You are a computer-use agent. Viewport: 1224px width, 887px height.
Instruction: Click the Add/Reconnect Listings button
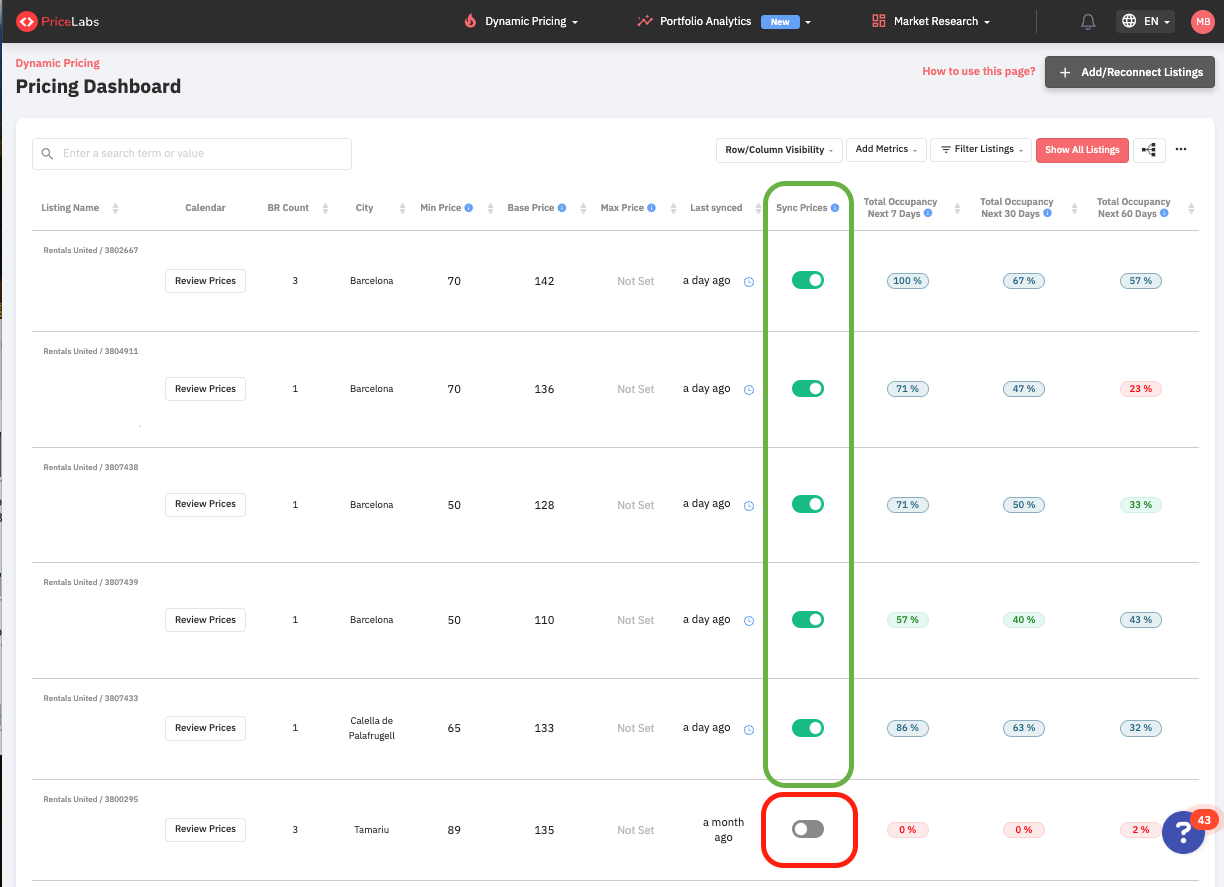[x=1130, y=72]
